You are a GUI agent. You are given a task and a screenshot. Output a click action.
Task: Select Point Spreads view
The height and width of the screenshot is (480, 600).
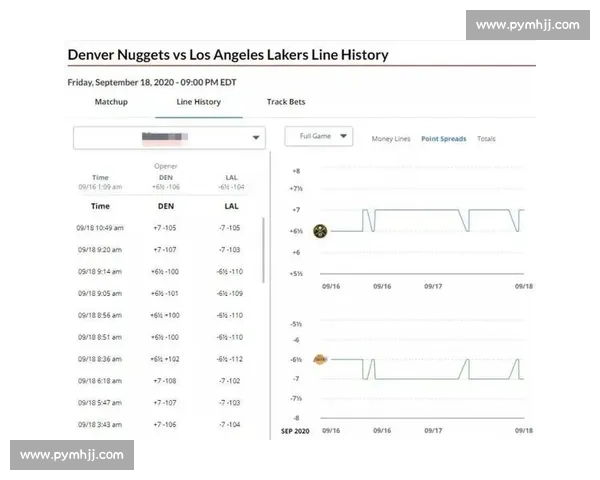443,139
